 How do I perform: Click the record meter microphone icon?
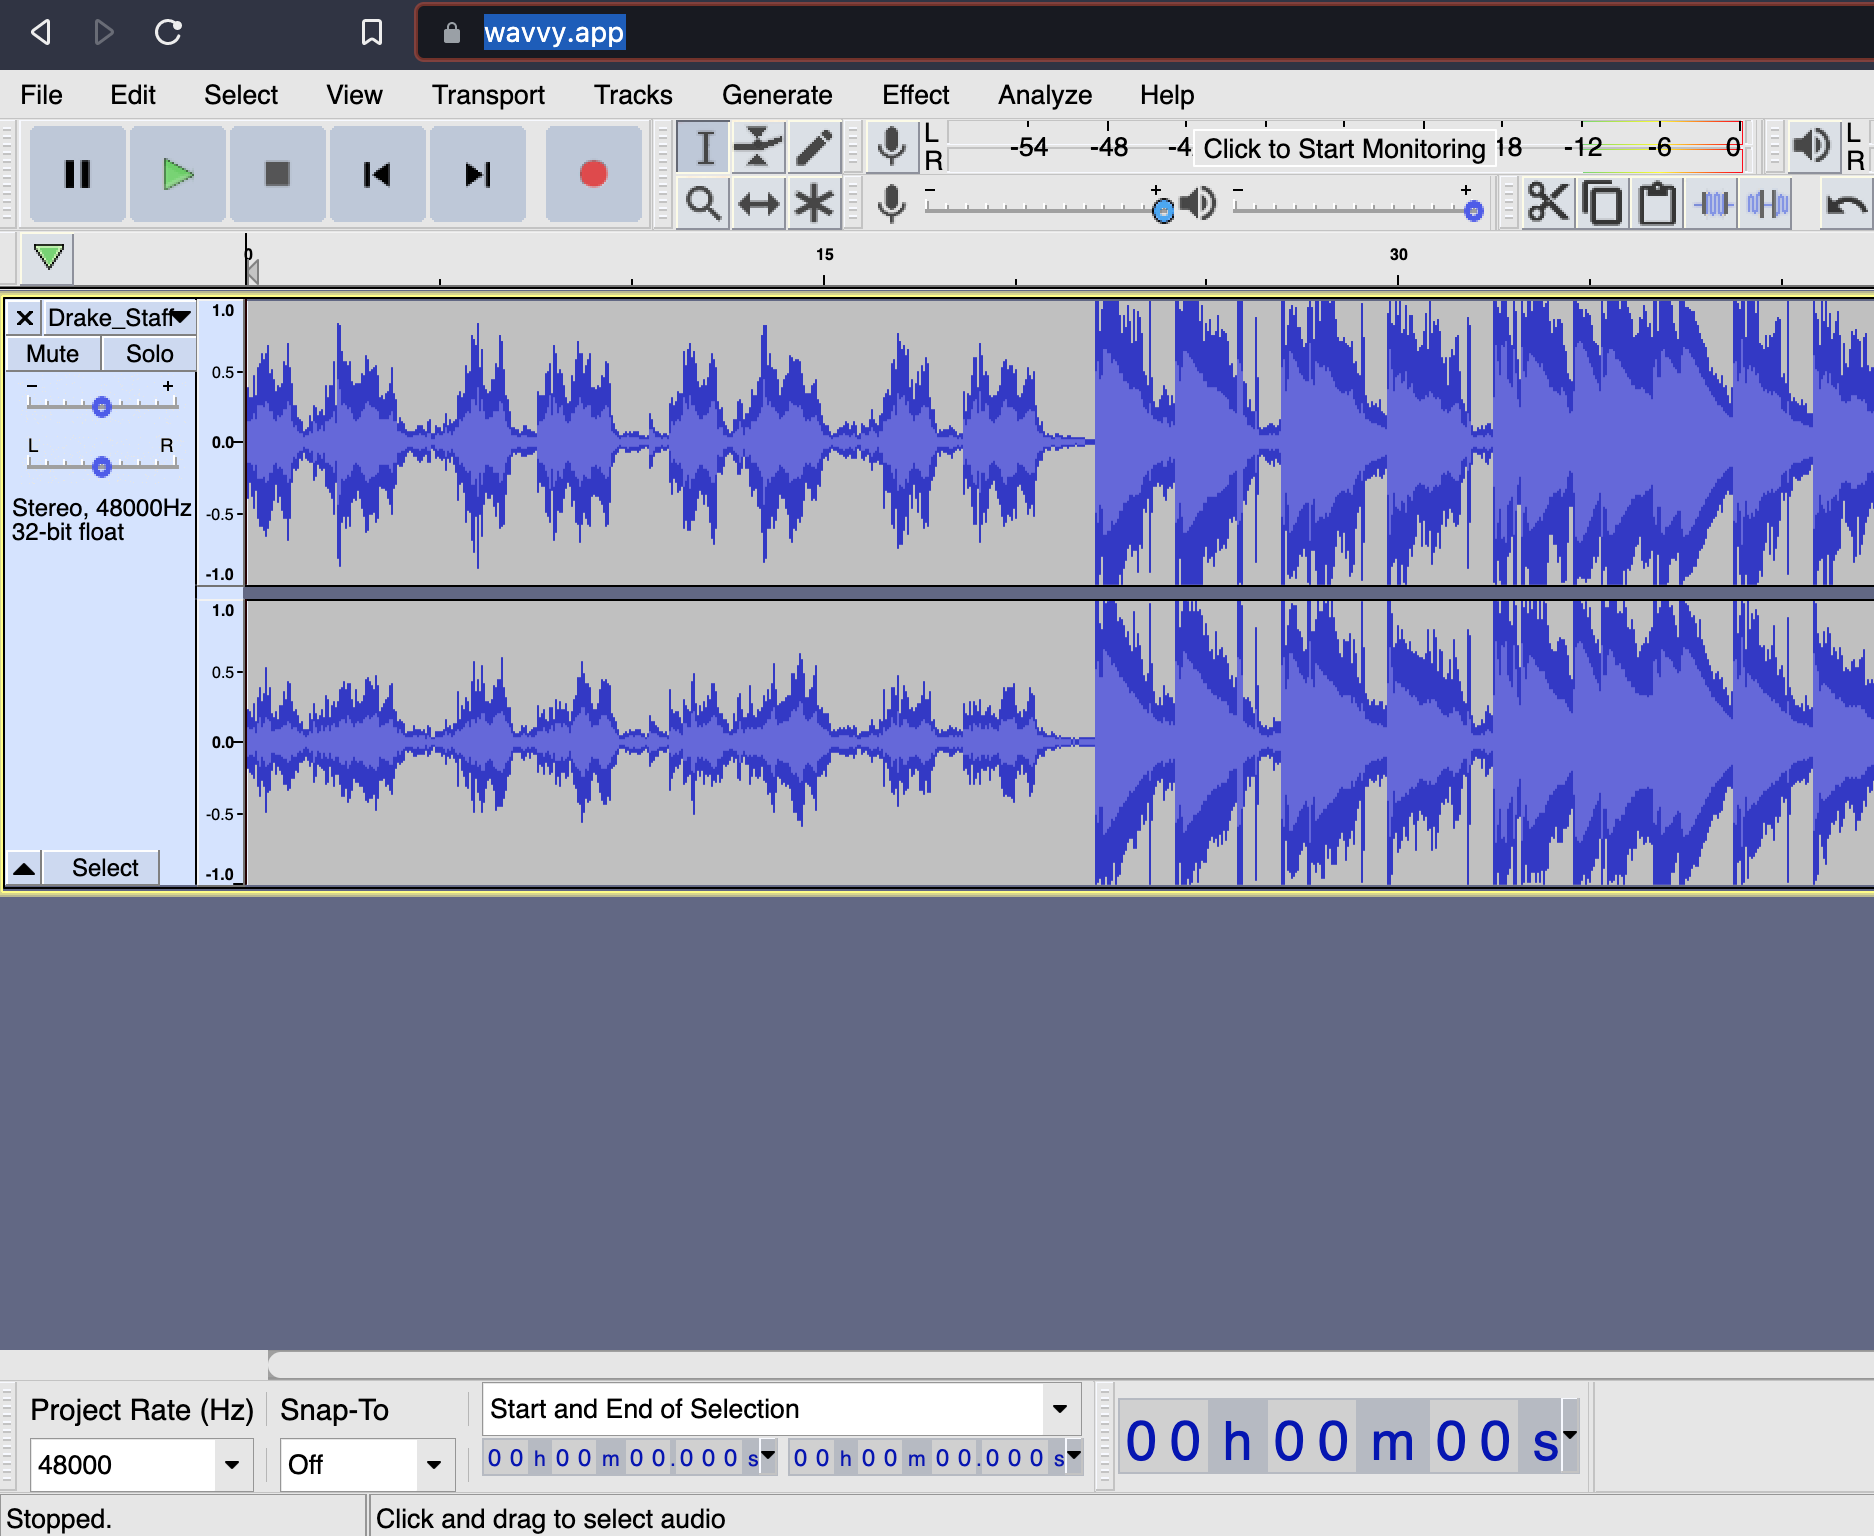[x=891, y=147]
